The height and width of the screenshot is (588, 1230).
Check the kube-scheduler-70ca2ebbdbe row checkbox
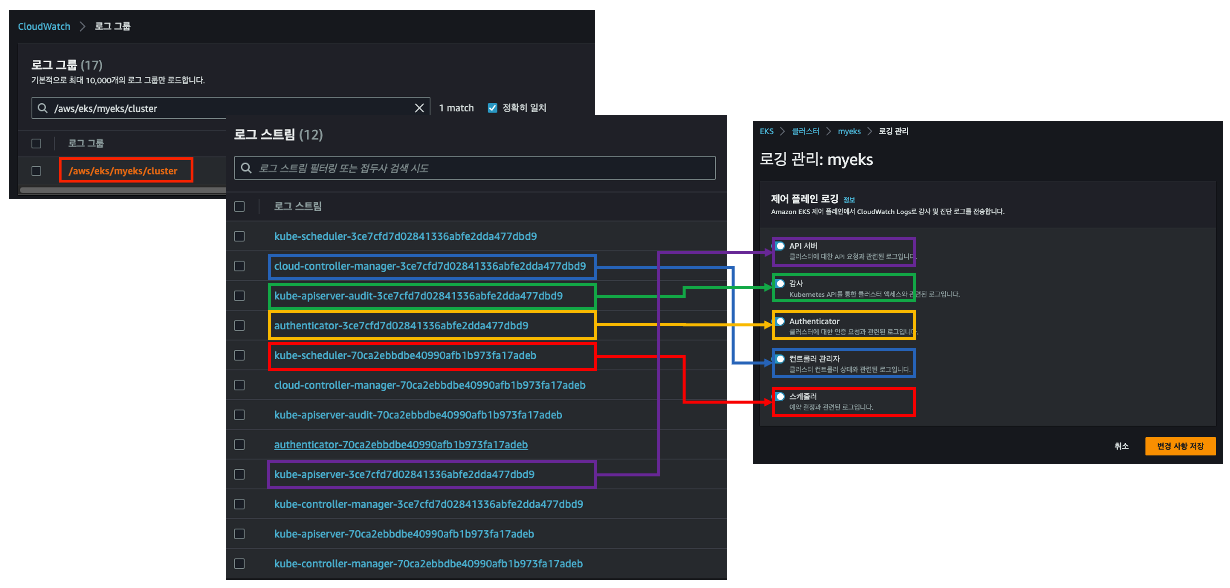(x=239, y=355)
